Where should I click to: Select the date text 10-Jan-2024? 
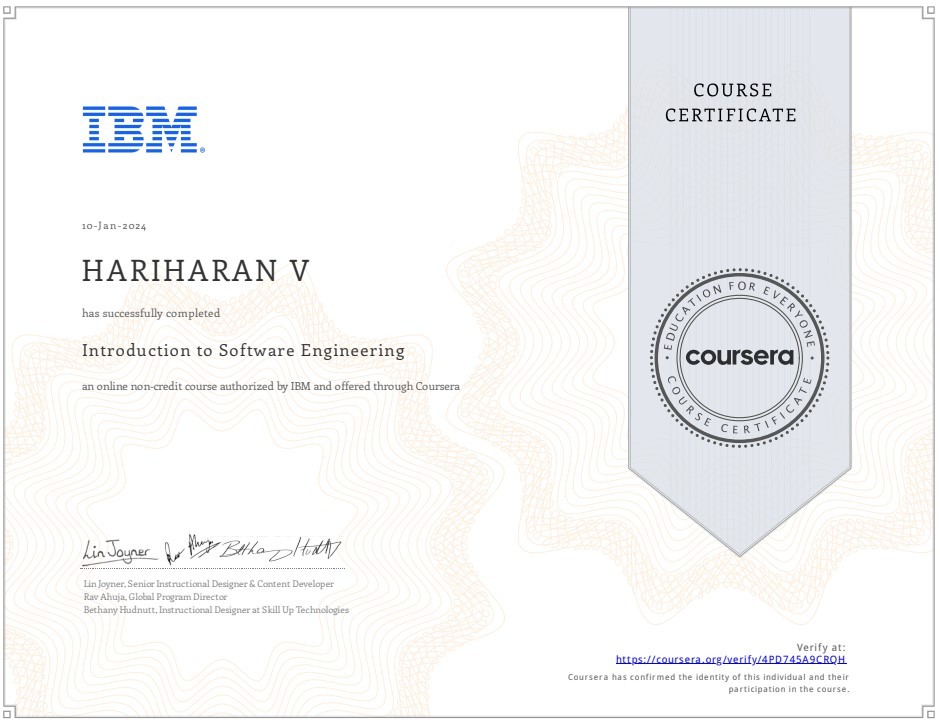pos(114,226)
